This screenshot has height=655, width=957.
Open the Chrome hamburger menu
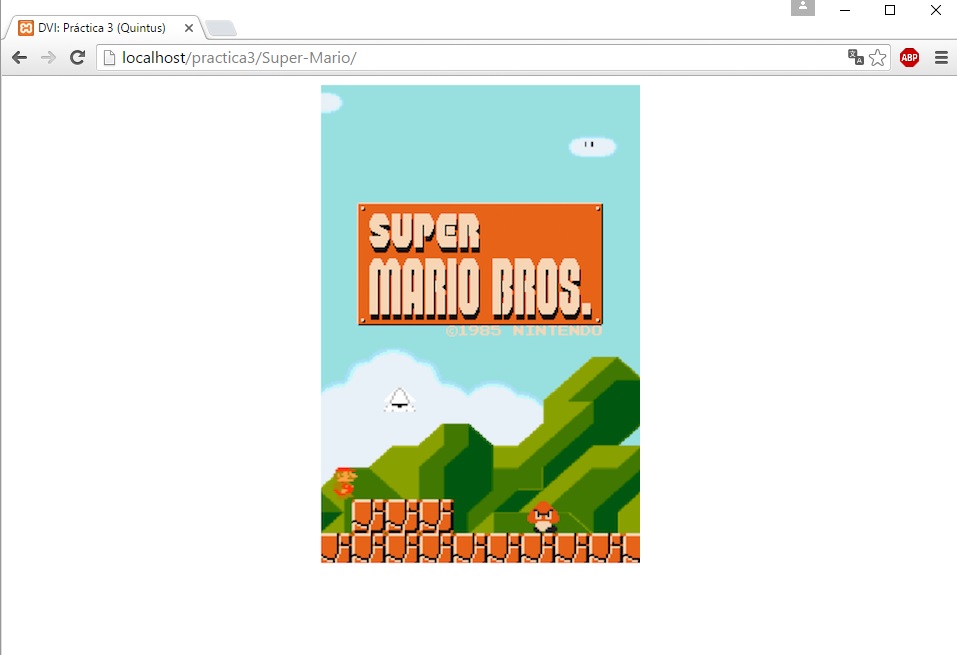click(x=941, y=58)
